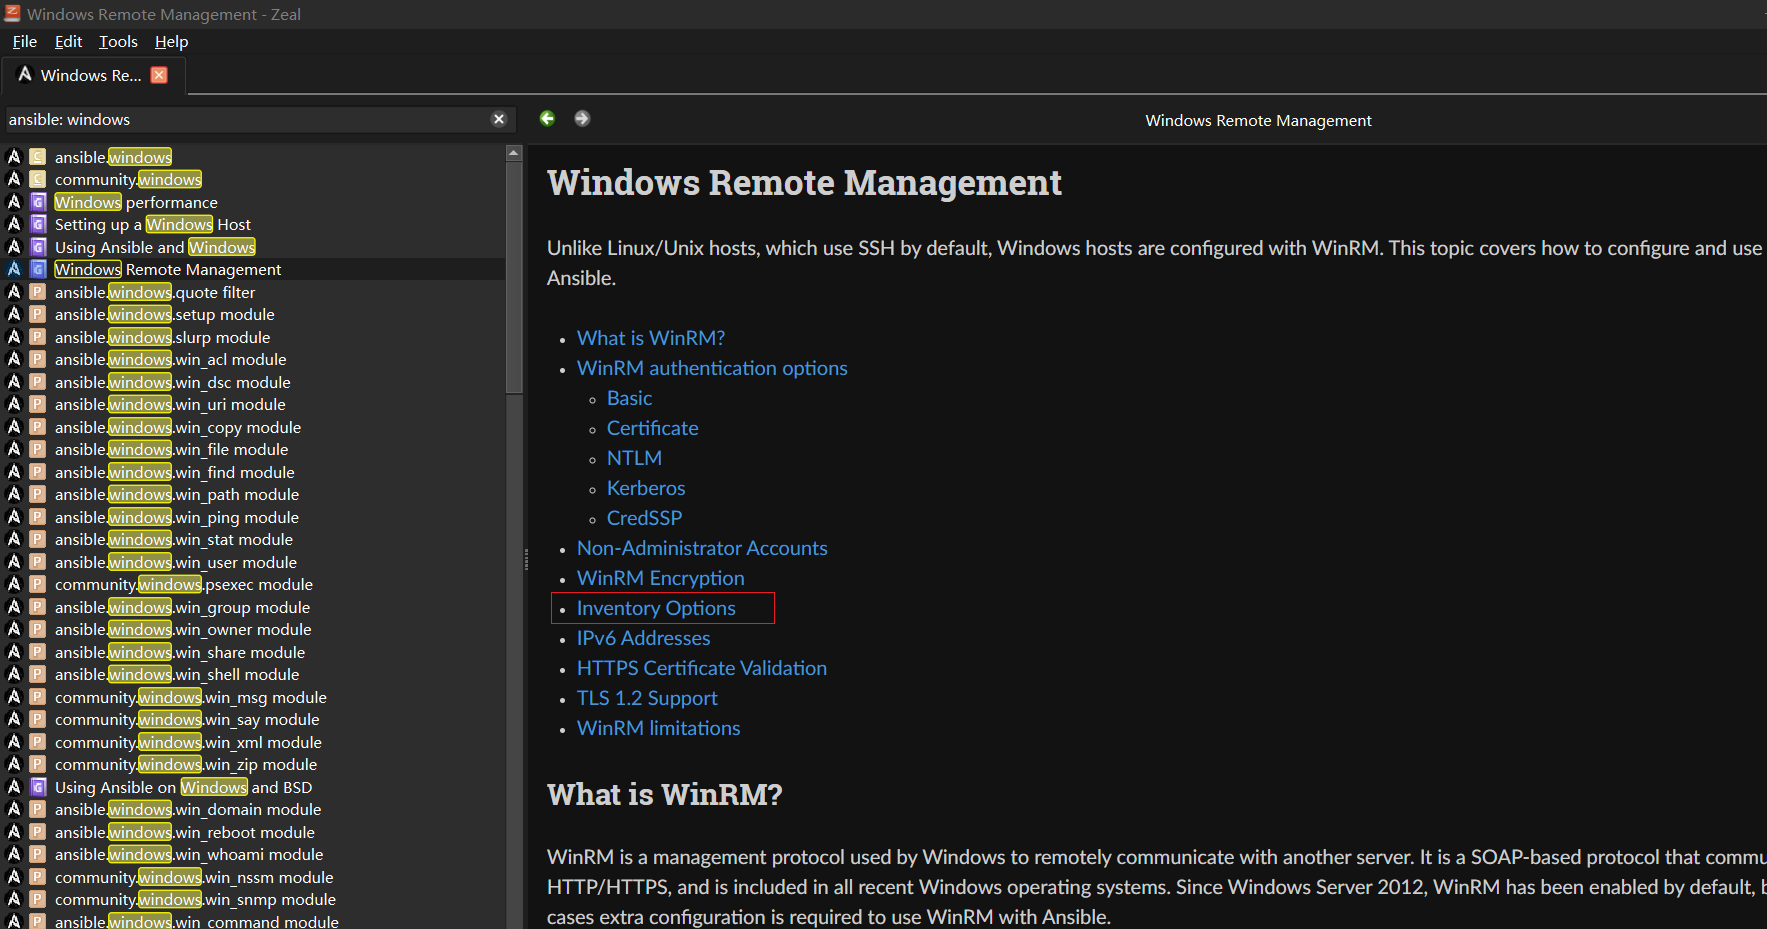Screen dimensions: 1767x929
Task: Go to the Kerberos section link
Action: tap(646, 488)
